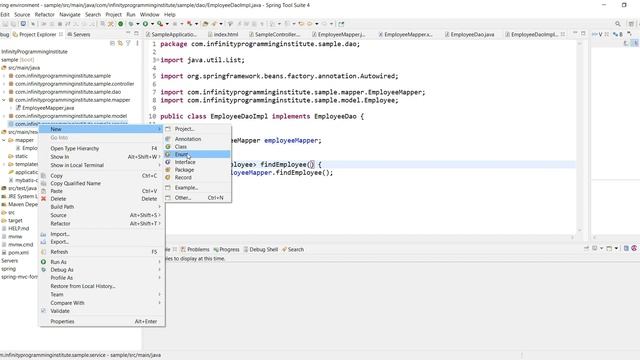Switch to the index.html editor tab

[x=223, y=35]
